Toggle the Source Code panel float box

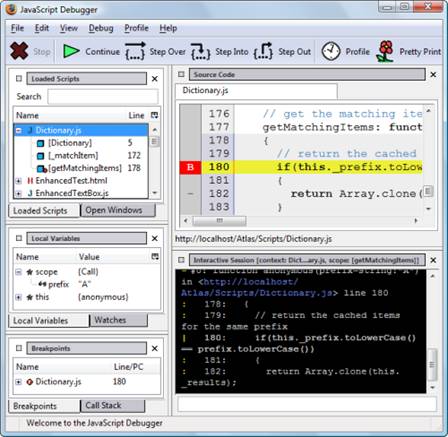coord(181,74)
